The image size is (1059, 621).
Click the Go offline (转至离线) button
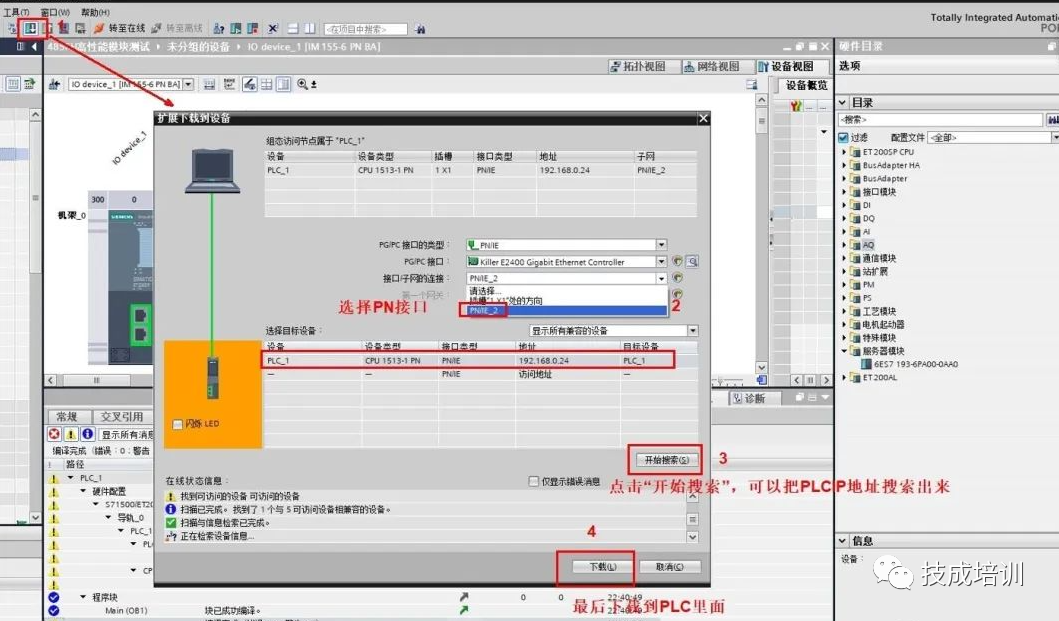pos(177,28)
